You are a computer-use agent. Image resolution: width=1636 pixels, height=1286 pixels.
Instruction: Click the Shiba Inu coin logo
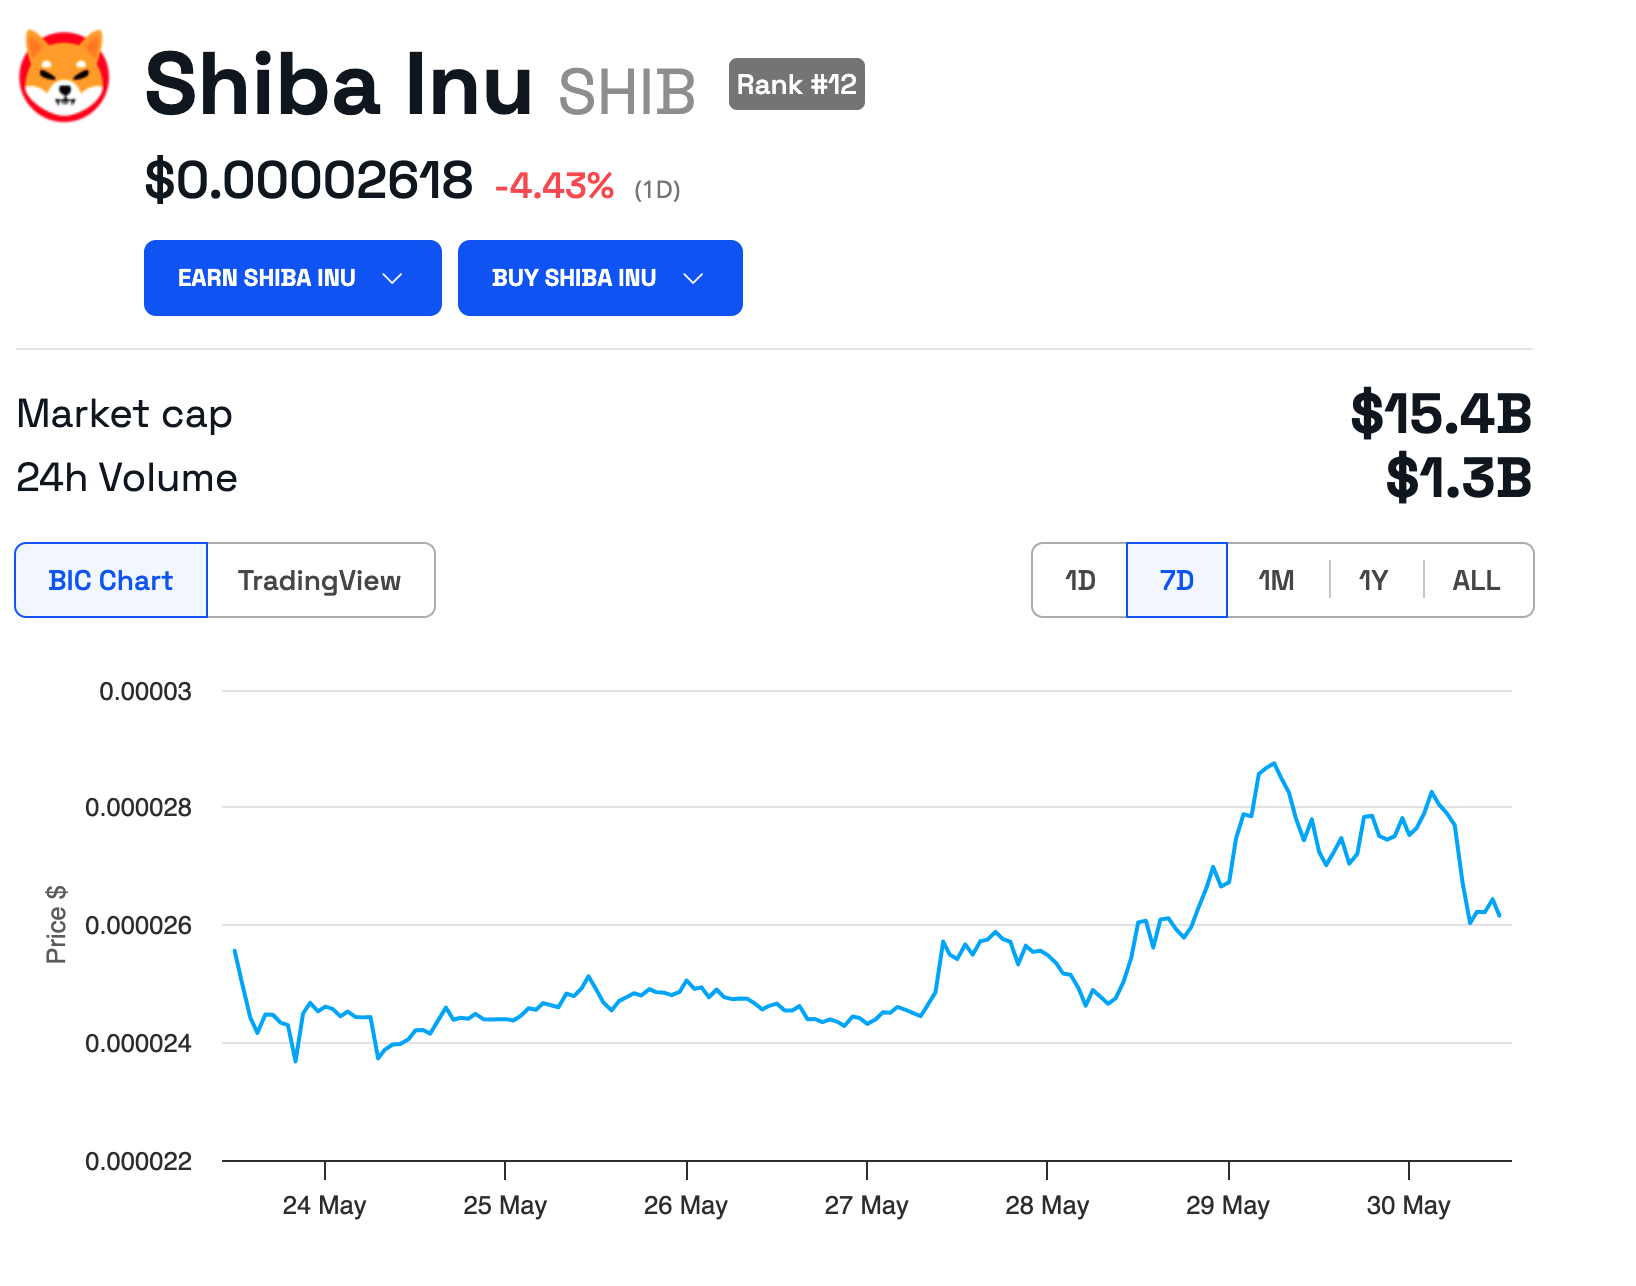click(64, 76)
